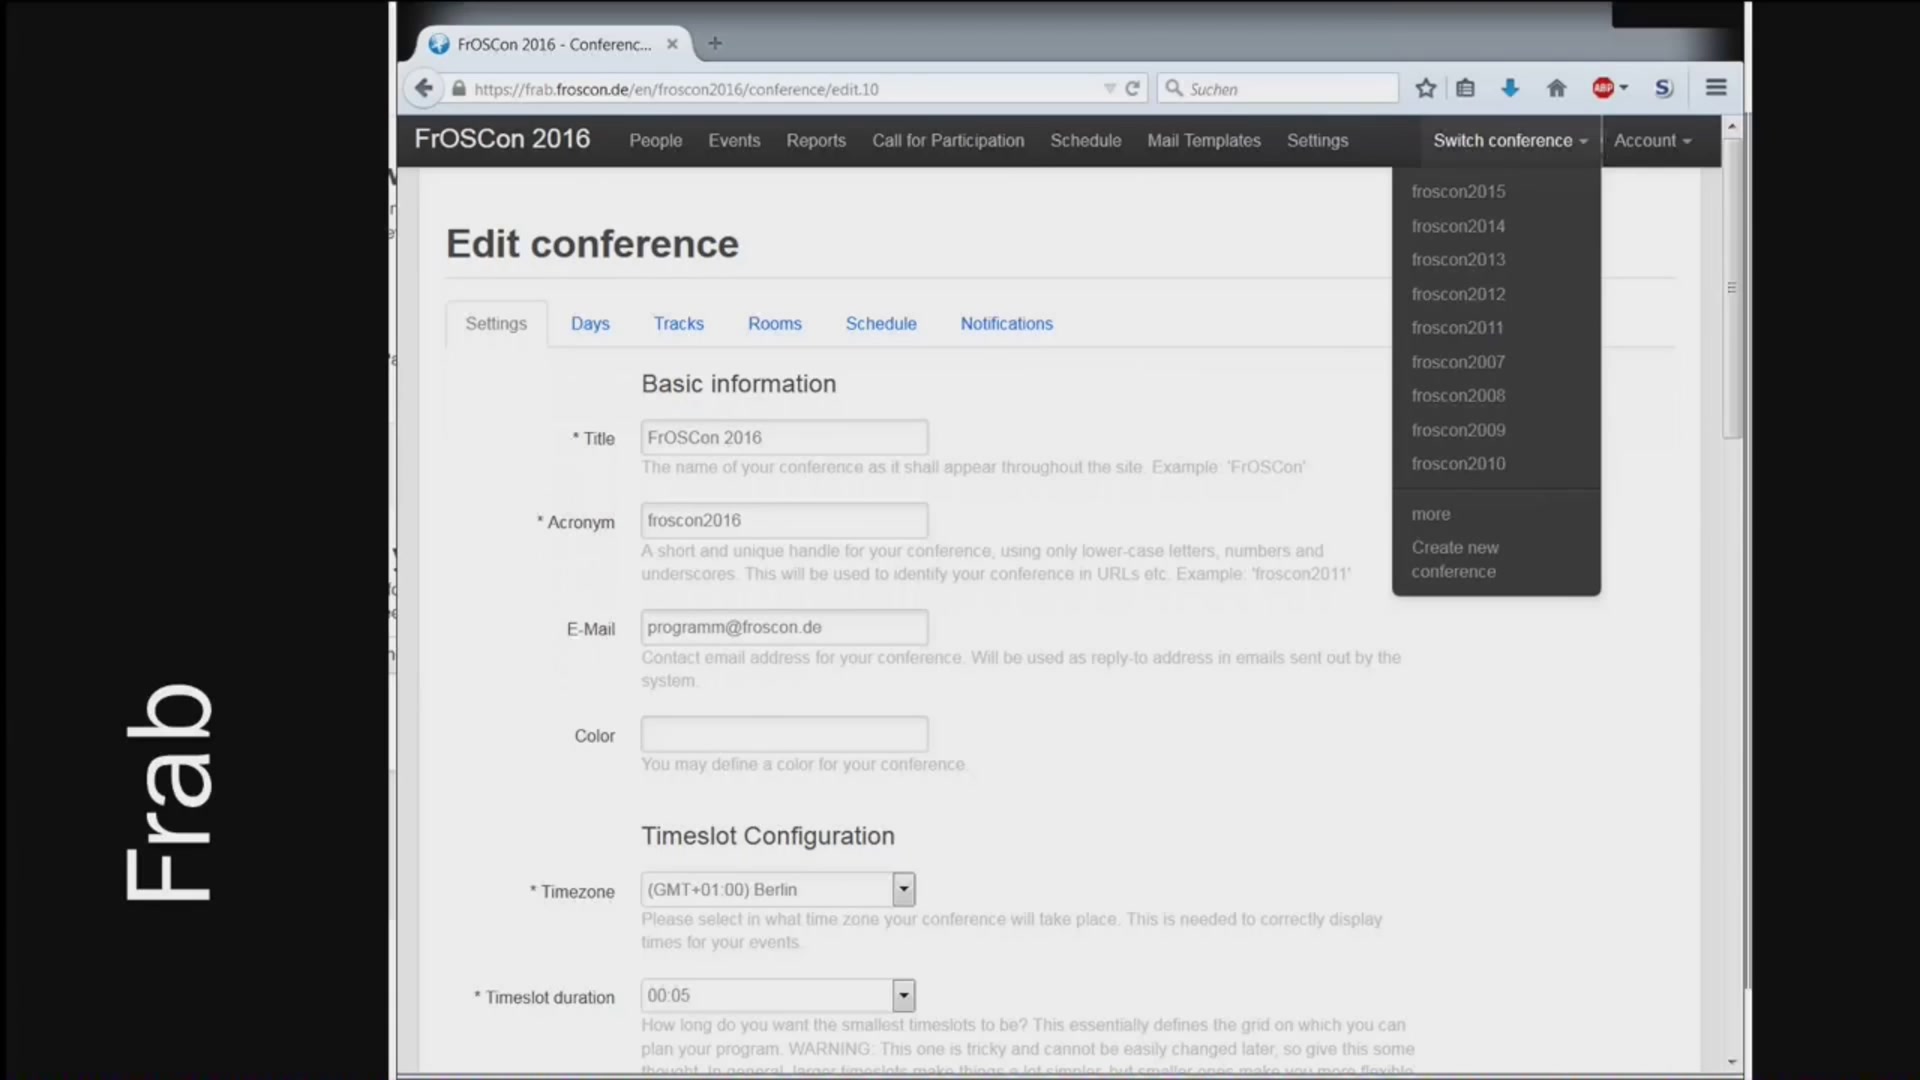Click the Adblock Plus icon

[x=1603, y=88]
